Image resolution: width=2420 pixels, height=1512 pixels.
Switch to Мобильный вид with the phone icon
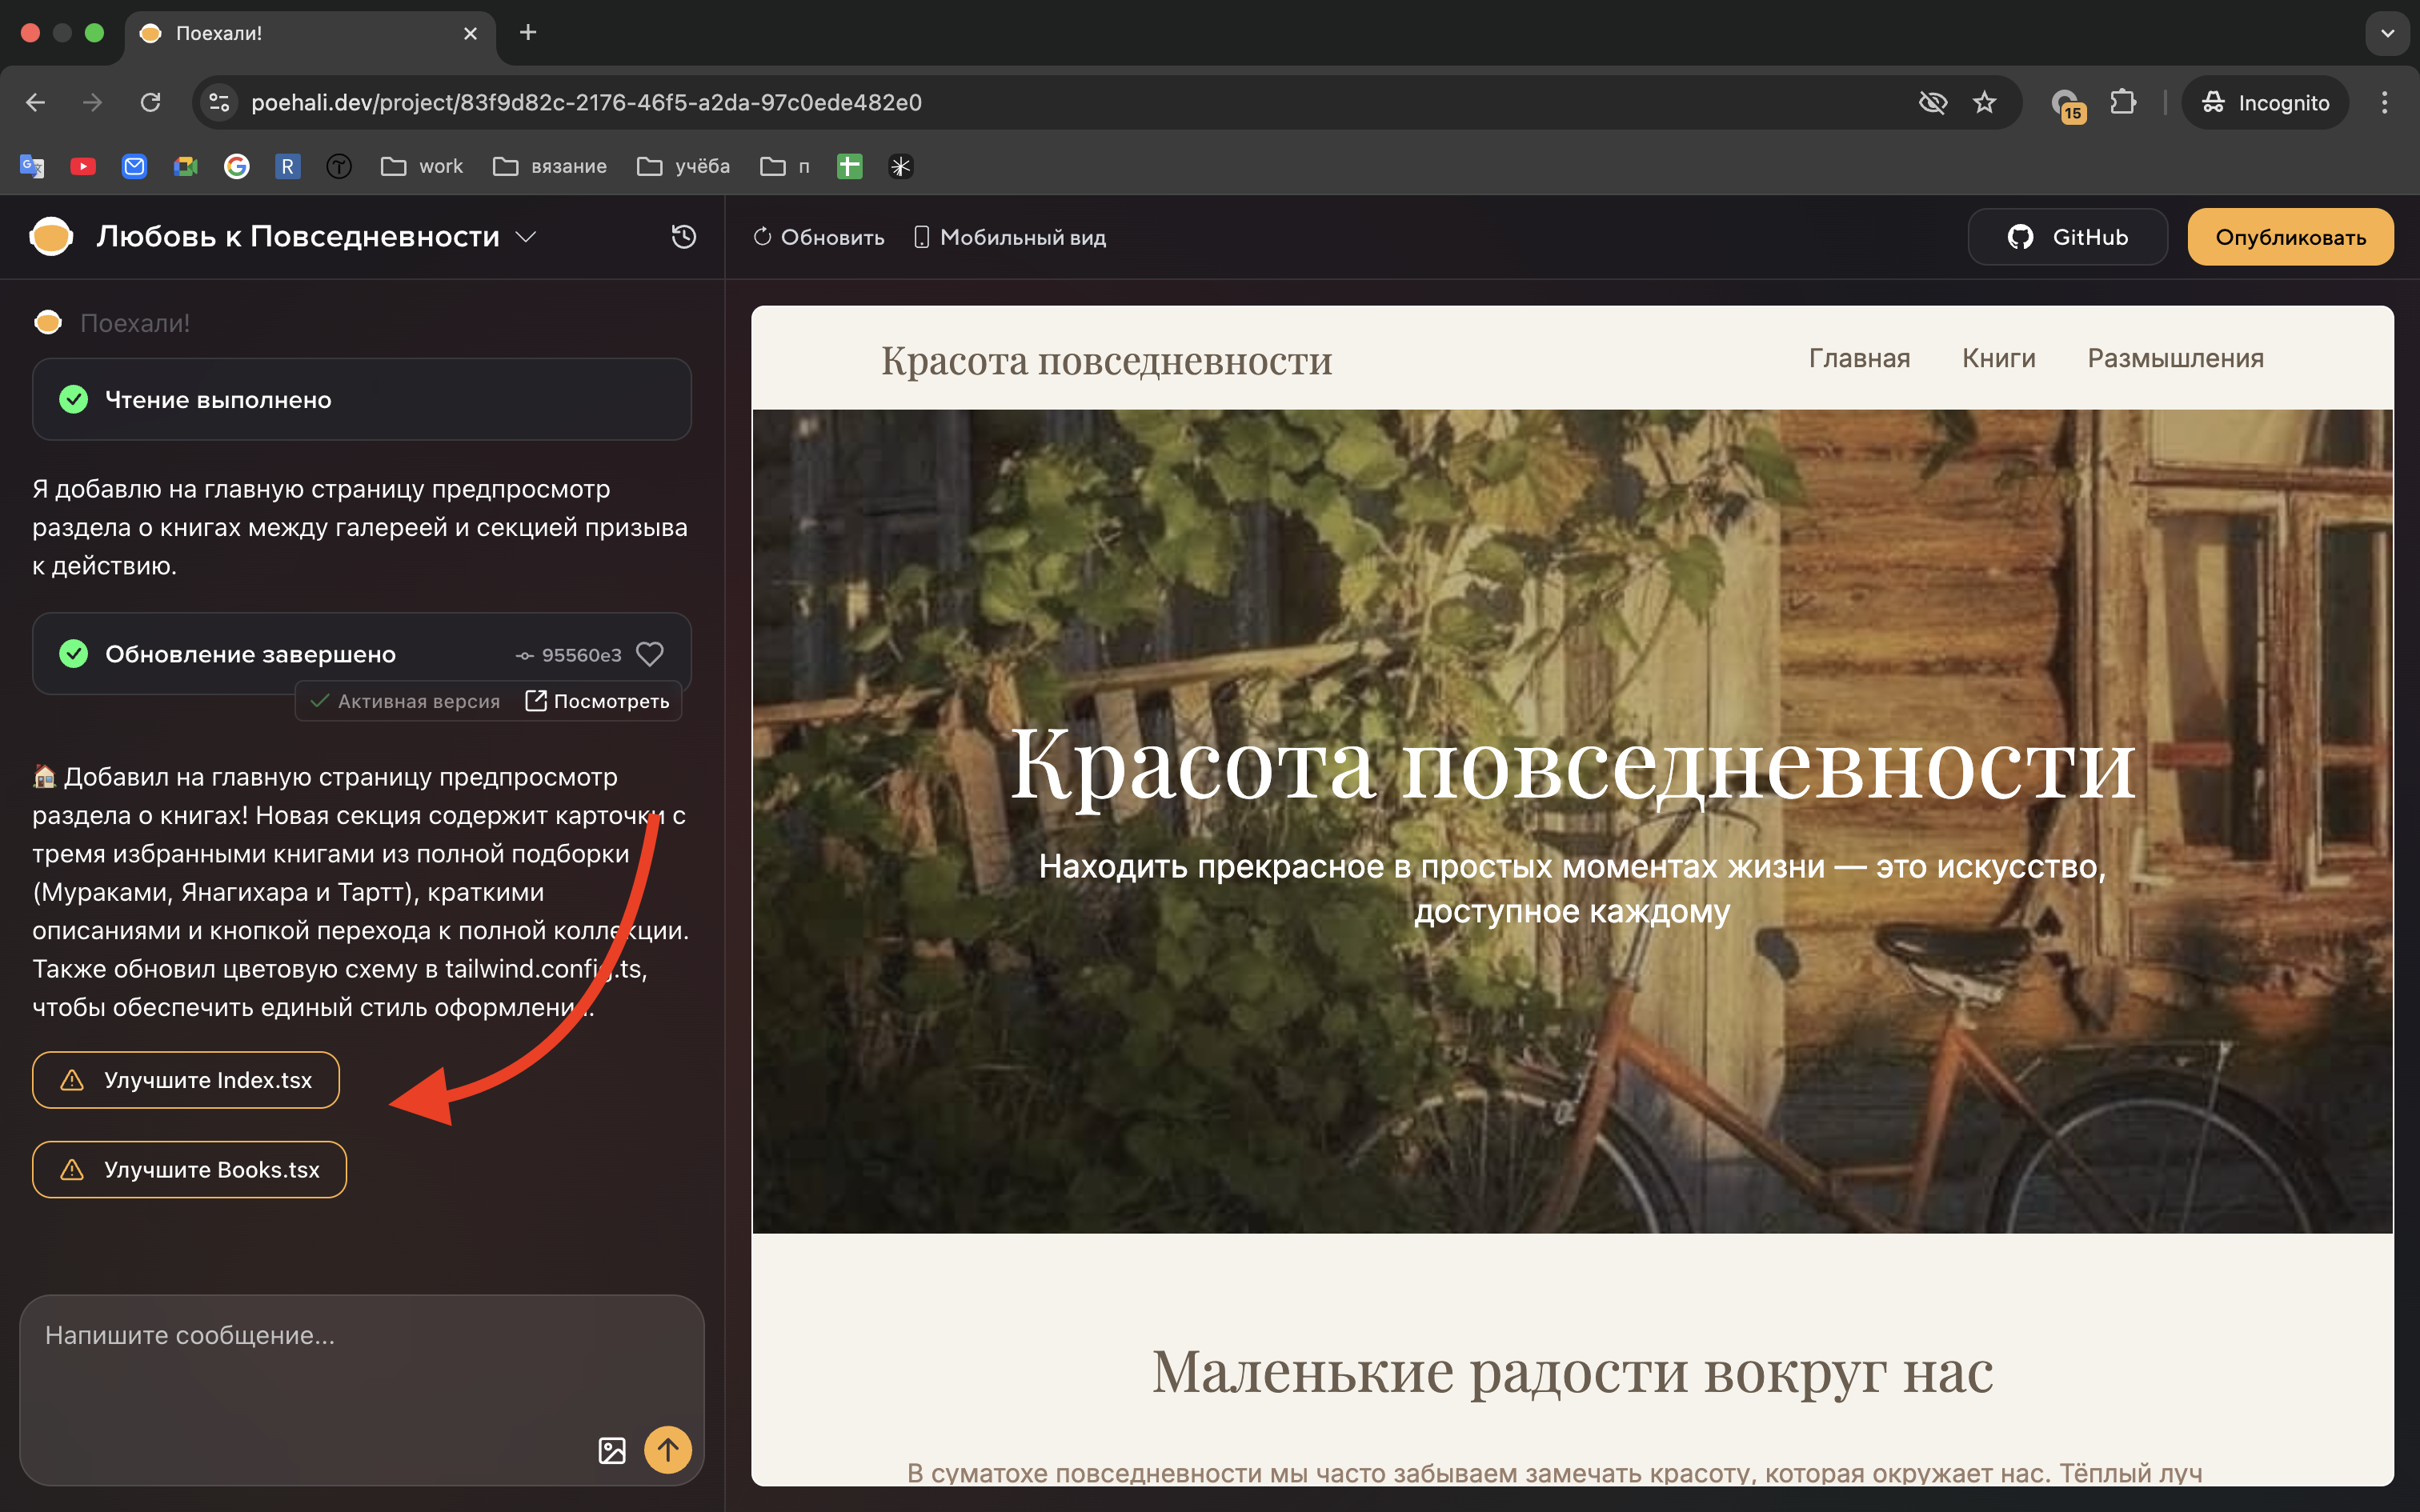[922, 237]
